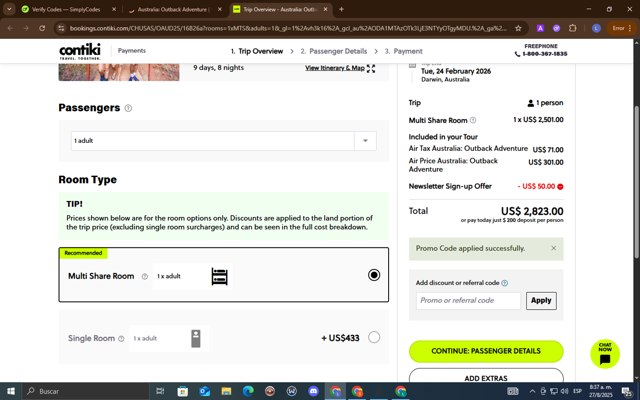This screenshot has height=400, width=640.
Task: Open the notifications icon in the system tray
Action: click(x=627, y=391)
